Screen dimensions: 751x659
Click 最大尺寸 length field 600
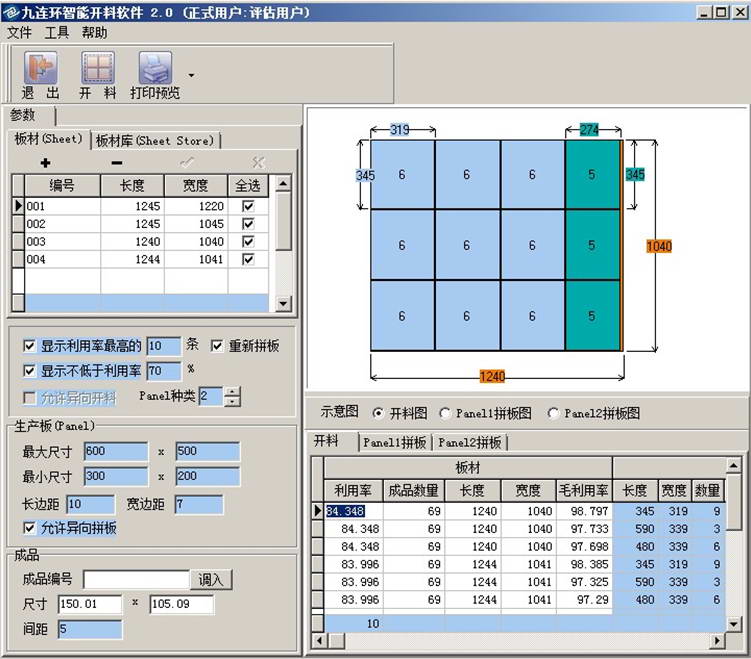[116, 451]
